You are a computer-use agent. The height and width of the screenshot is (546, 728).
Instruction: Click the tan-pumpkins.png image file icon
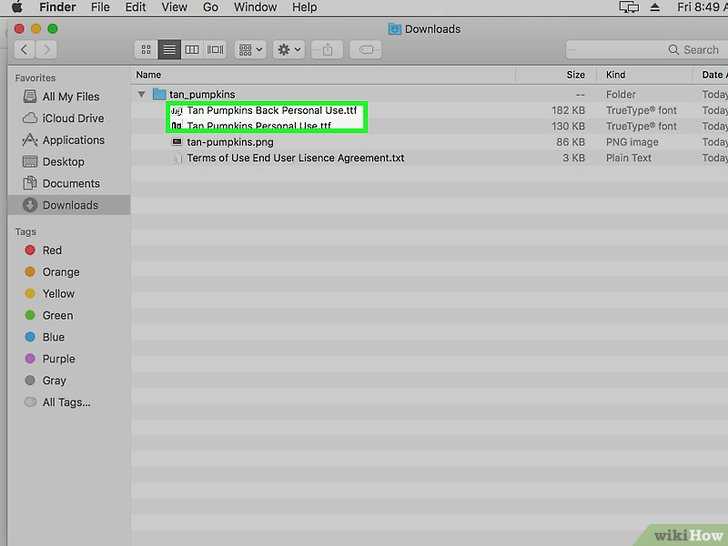(176, 142)
